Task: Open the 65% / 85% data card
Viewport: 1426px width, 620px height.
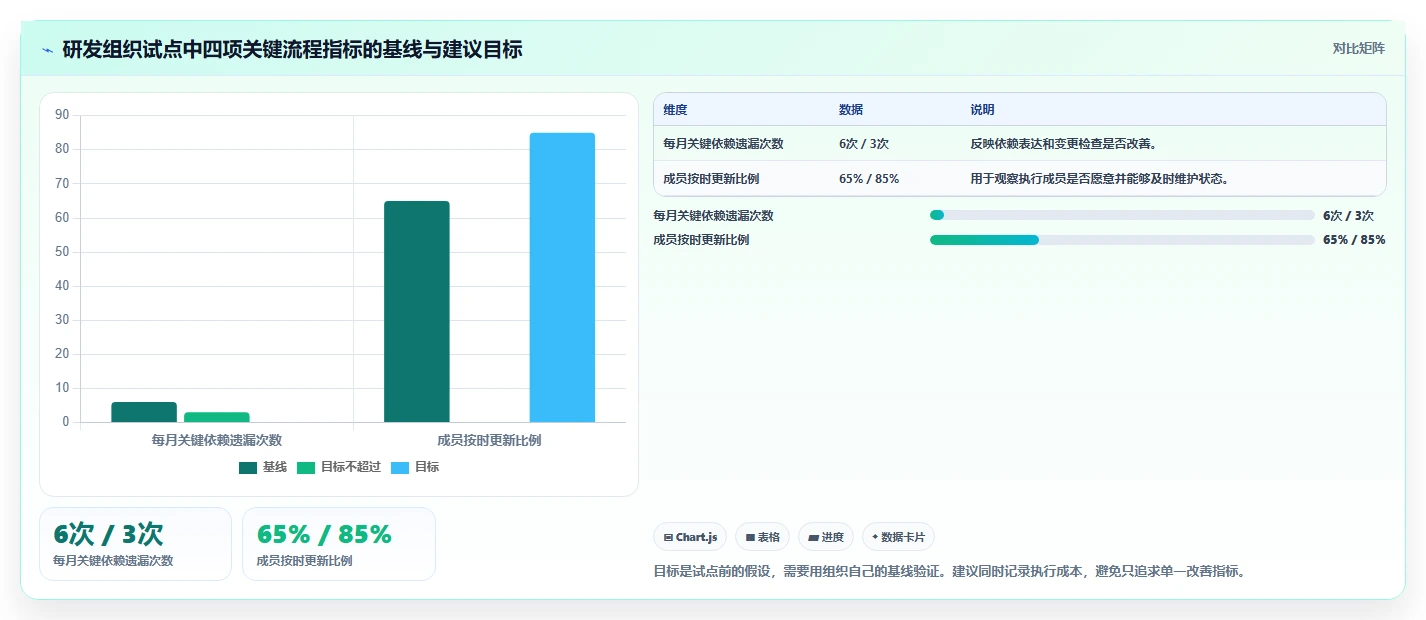Action: click(339, 544)
